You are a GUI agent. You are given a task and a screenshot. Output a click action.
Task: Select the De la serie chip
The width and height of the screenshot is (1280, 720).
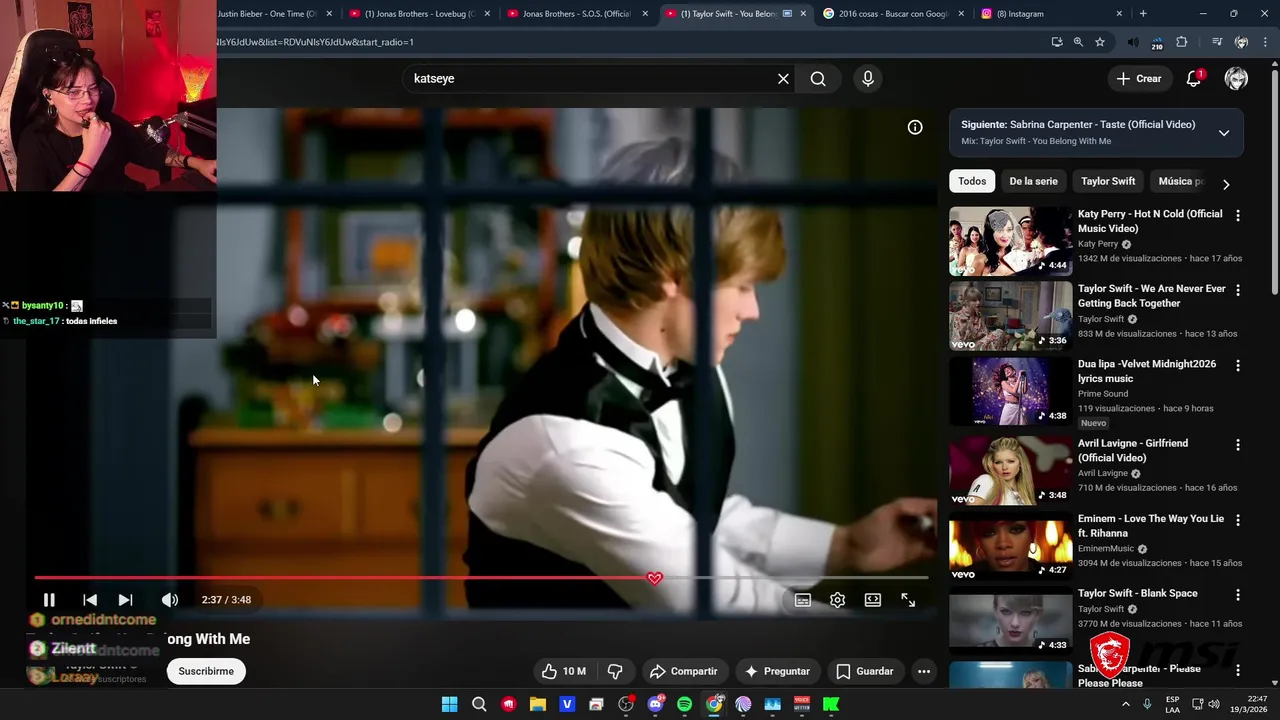[x=1033, y=181]
